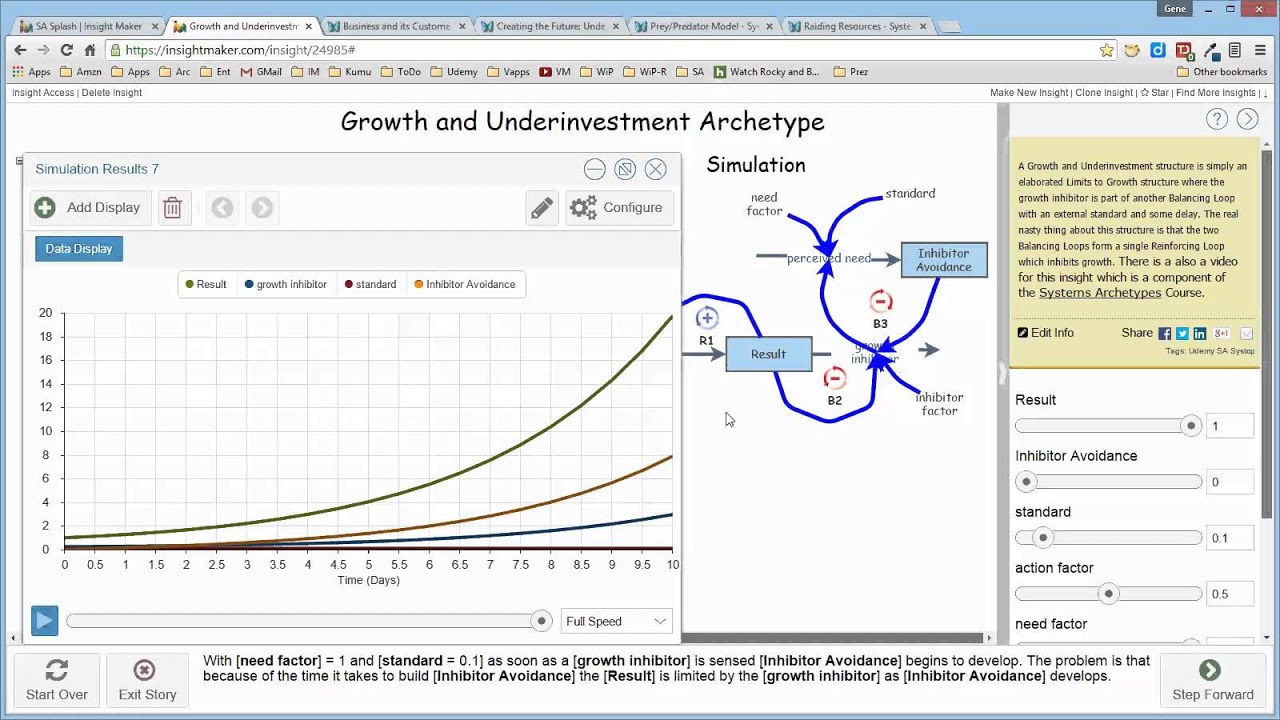Click the pencil edit icon in results
This screenshot has height=720, width=1280.
(541, 208)
